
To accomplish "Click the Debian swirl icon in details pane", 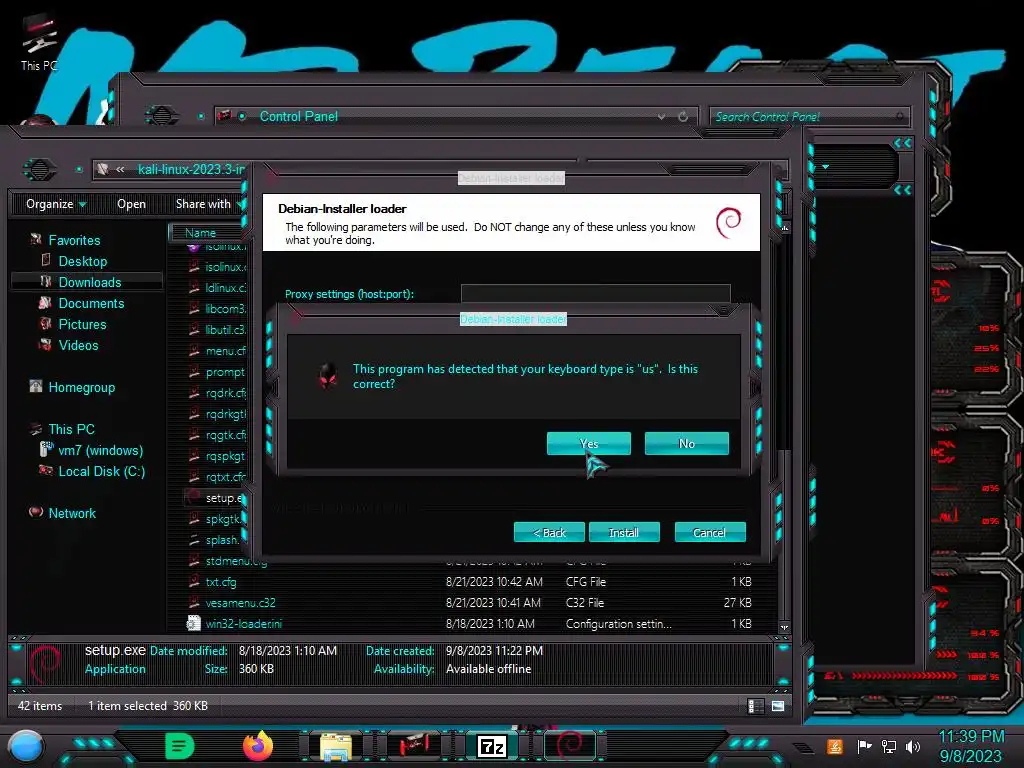I will [x=44, y=662].
